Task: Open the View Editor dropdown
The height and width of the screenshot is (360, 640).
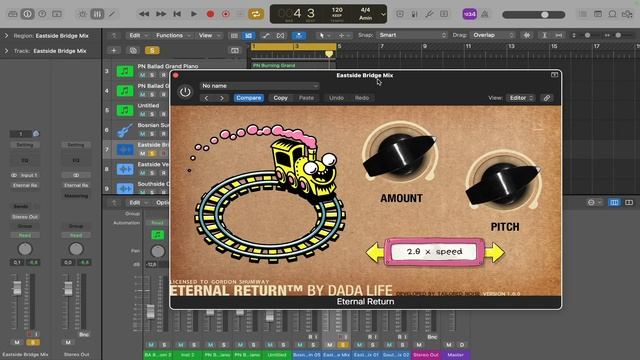Action: [520, 98]
